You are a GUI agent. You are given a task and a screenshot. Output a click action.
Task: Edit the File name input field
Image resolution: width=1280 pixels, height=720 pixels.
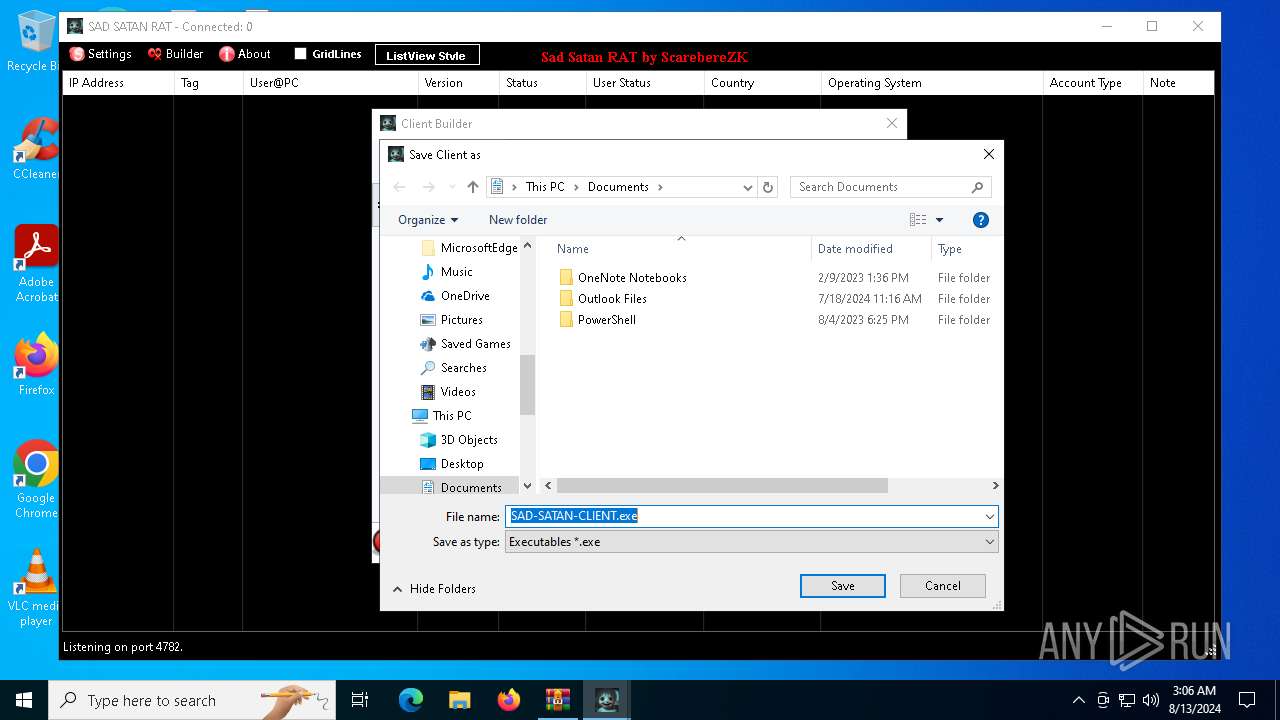pos(744,516)
